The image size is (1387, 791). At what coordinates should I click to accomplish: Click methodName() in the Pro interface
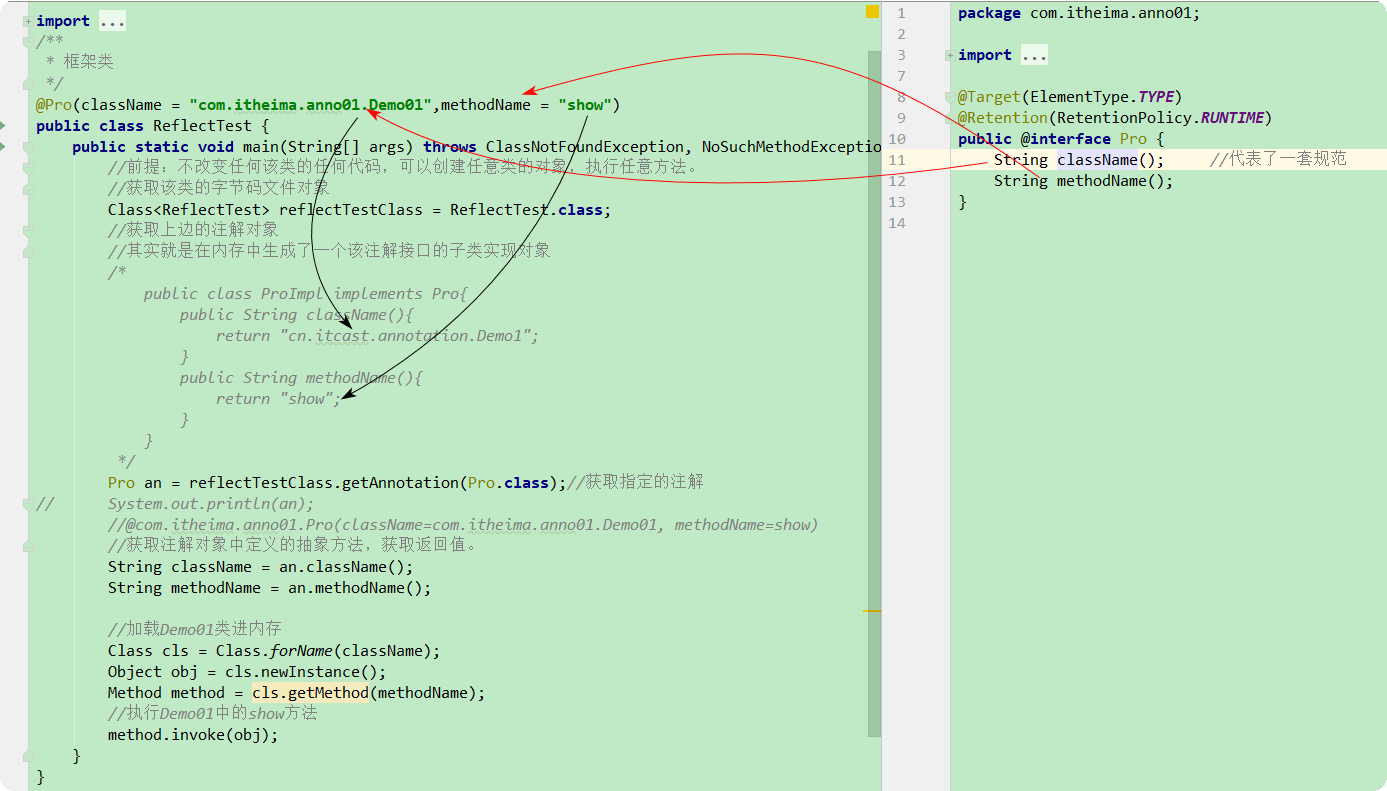click(x=1110, y=181)
